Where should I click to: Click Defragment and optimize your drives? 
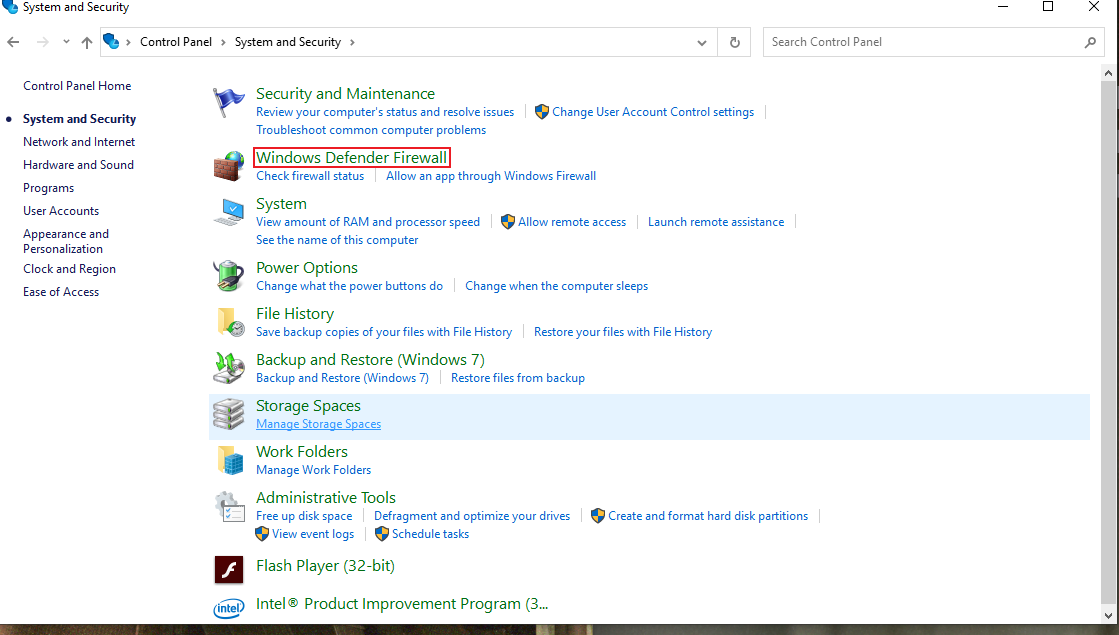[472, 516]
